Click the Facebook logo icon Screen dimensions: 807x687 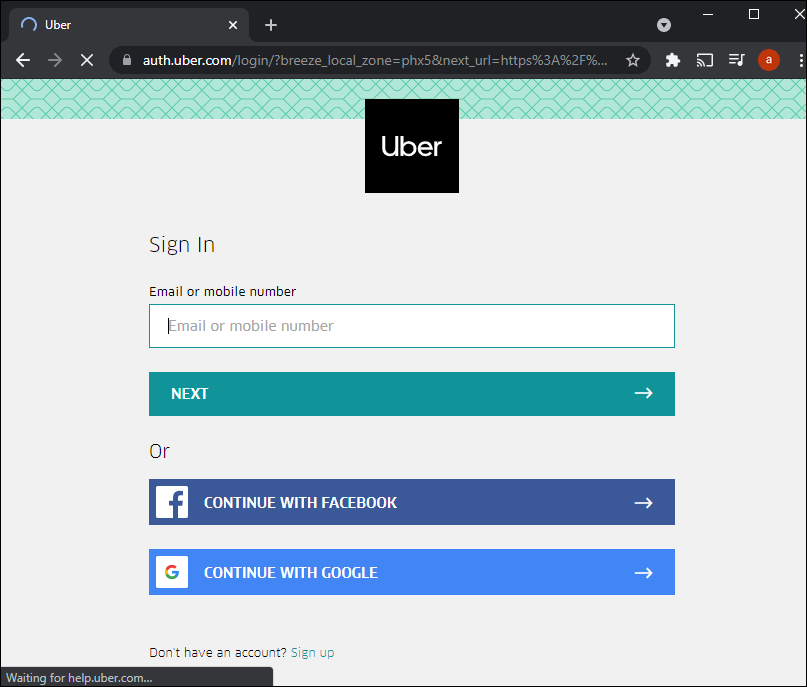[x=172, y=502]
